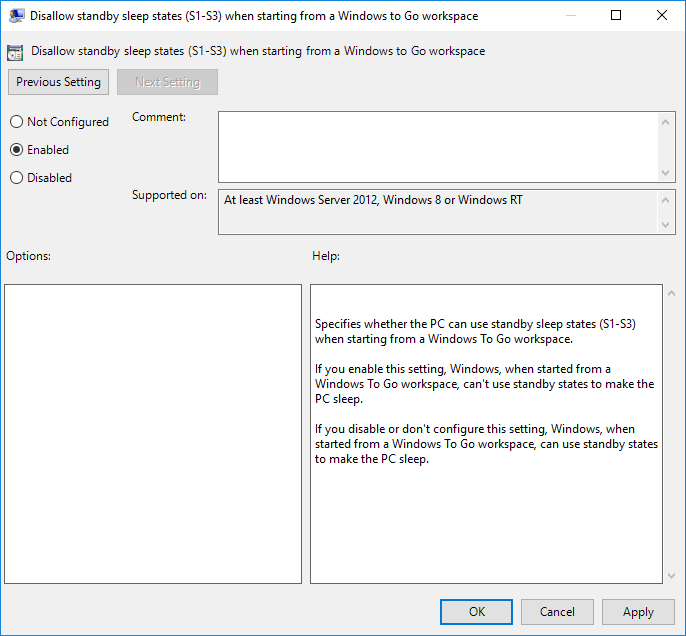Viewport: 686px width, 636px height.
Task: Maximize the policy dialog window
Action: (616, 15)
